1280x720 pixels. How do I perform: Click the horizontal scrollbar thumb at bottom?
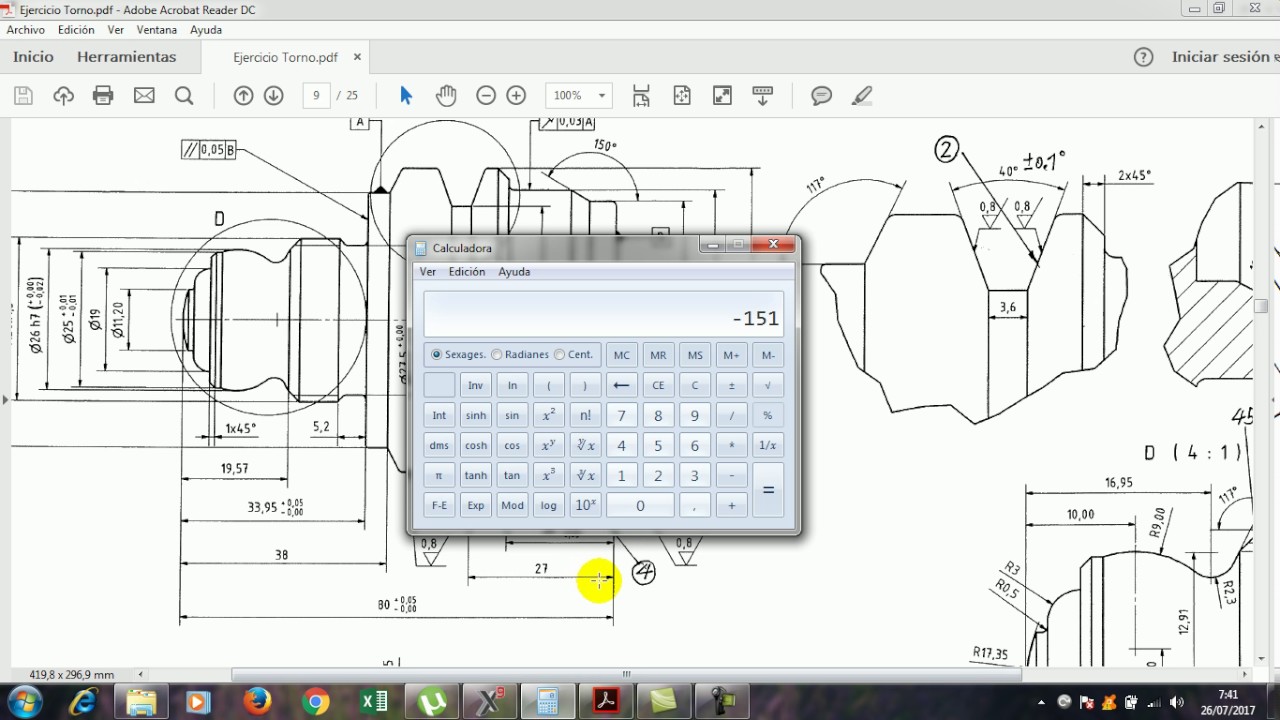click(627, 674)
